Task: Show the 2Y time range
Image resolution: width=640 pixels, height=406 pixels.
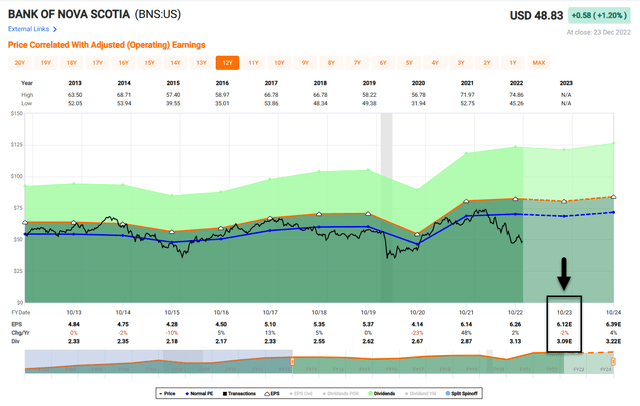Action: 487,63
